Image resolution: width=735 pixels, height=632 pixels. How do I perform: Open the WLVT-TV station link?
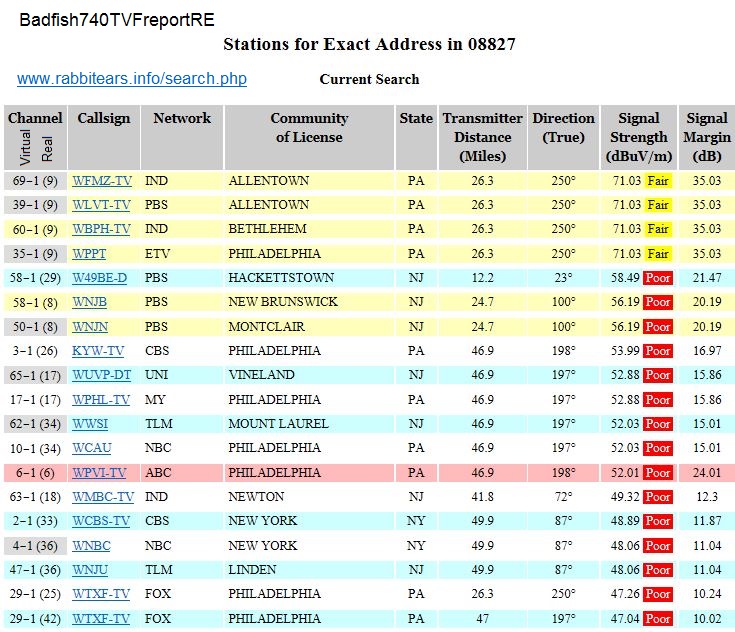[x=101, y=205]
